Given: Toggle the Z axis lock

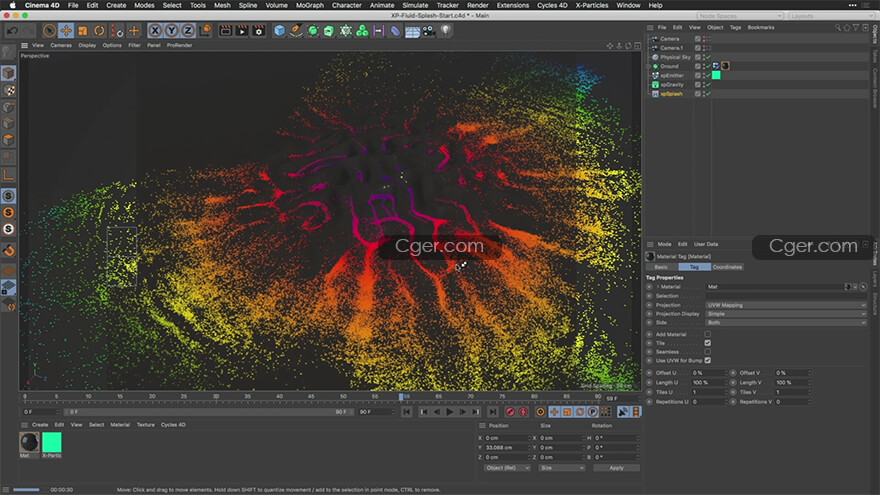Looking at the screenshot, I should coord(187,30).
